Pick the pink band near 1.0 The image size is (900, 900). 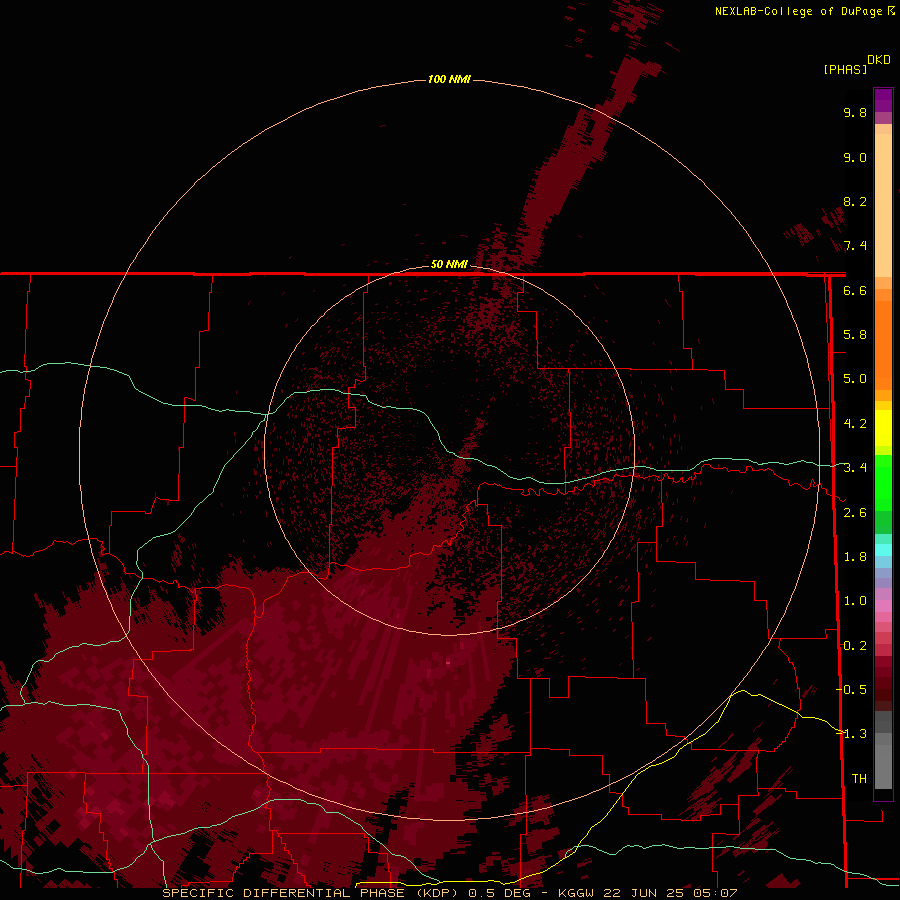coord(883,606)
